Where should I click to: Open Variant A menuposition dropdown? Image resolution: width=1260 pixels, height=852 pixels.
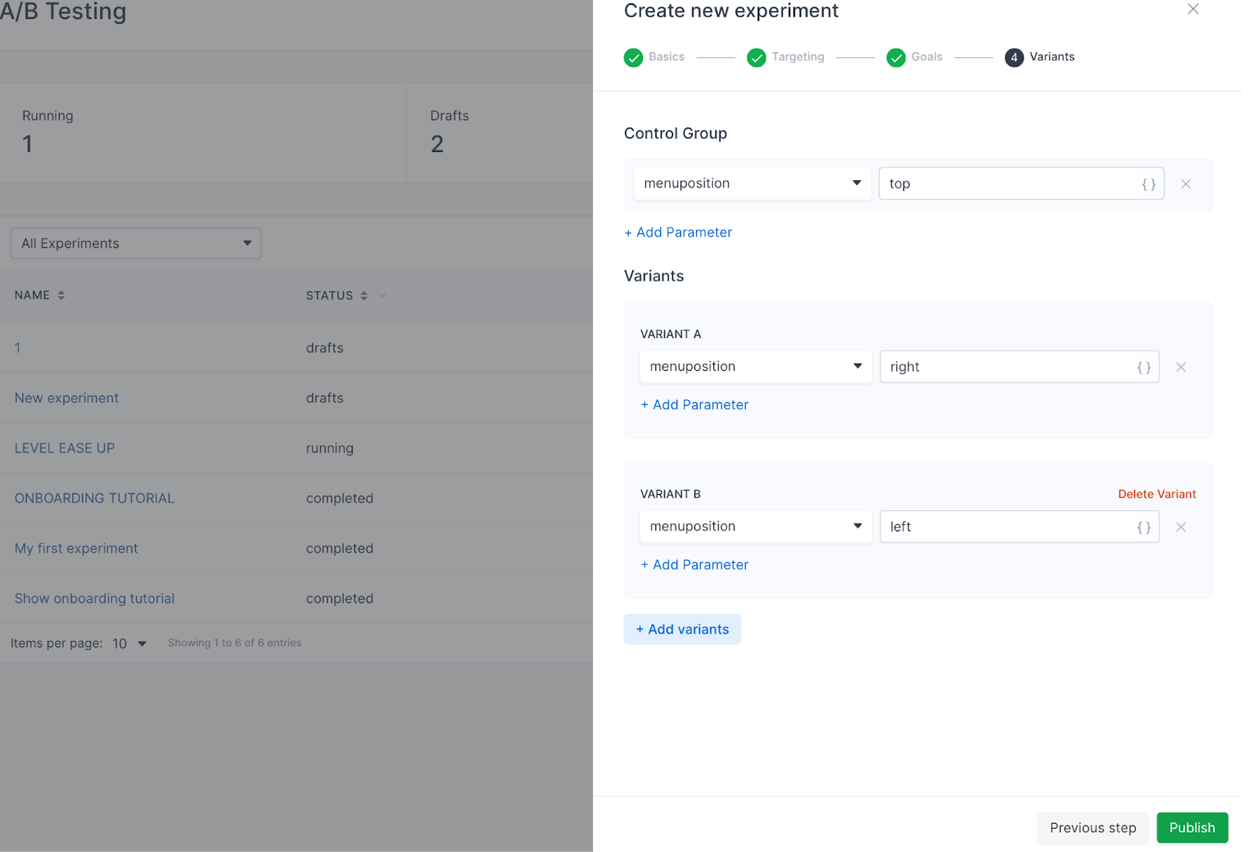(756, 366)
